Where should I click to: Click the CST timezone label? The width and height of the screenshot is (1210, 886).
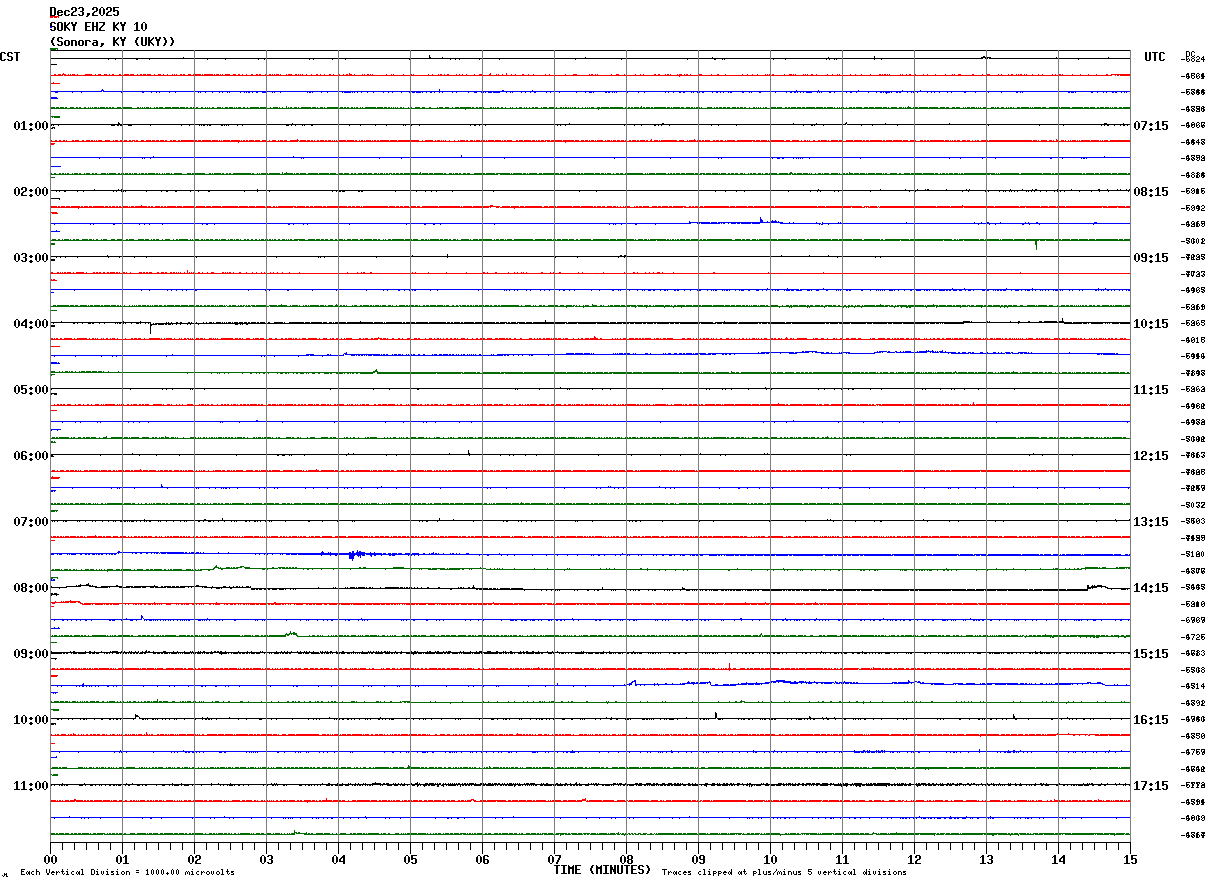coord(10,57)
